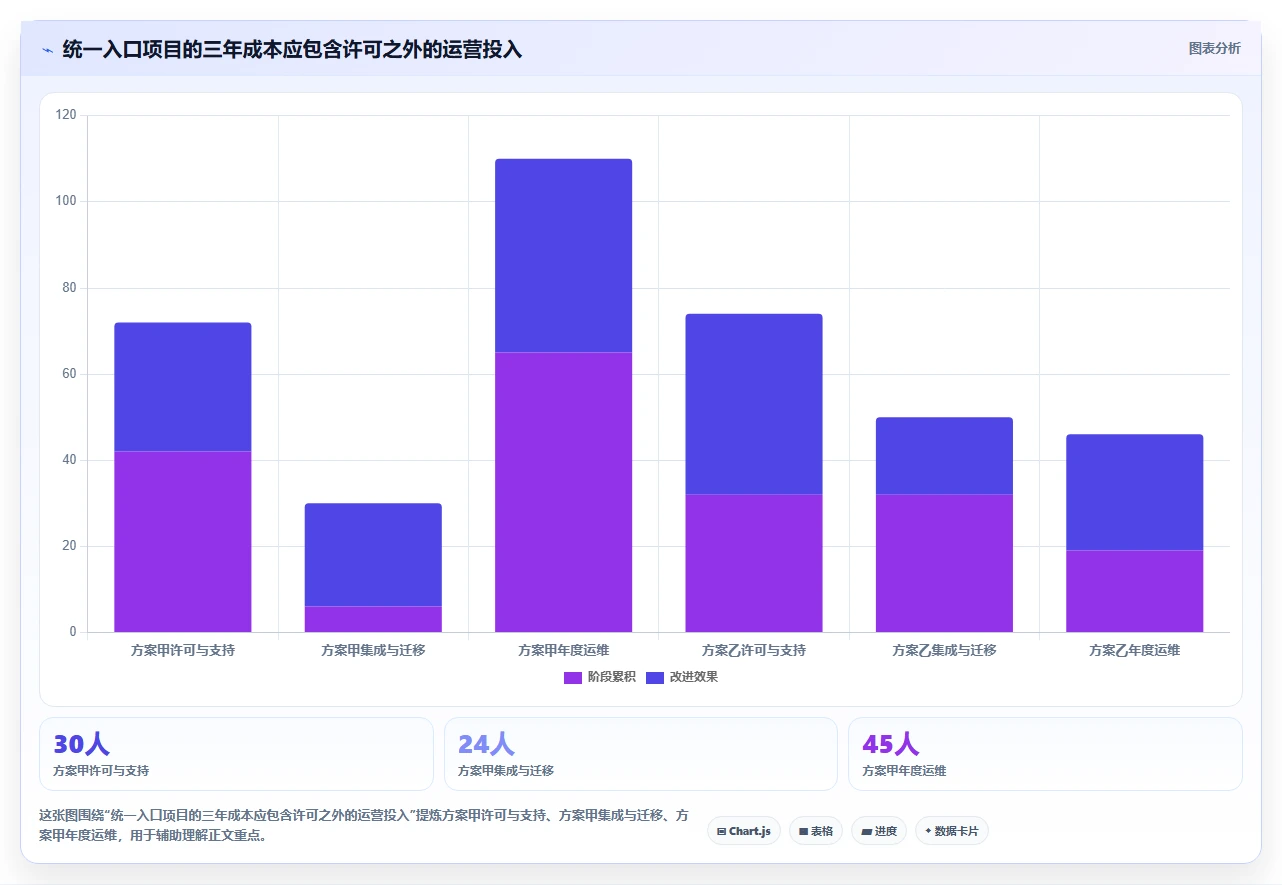Open the 45人 方案甲年度运维 card
This screenshot has width=1282, height=885.
(1045, 754)
